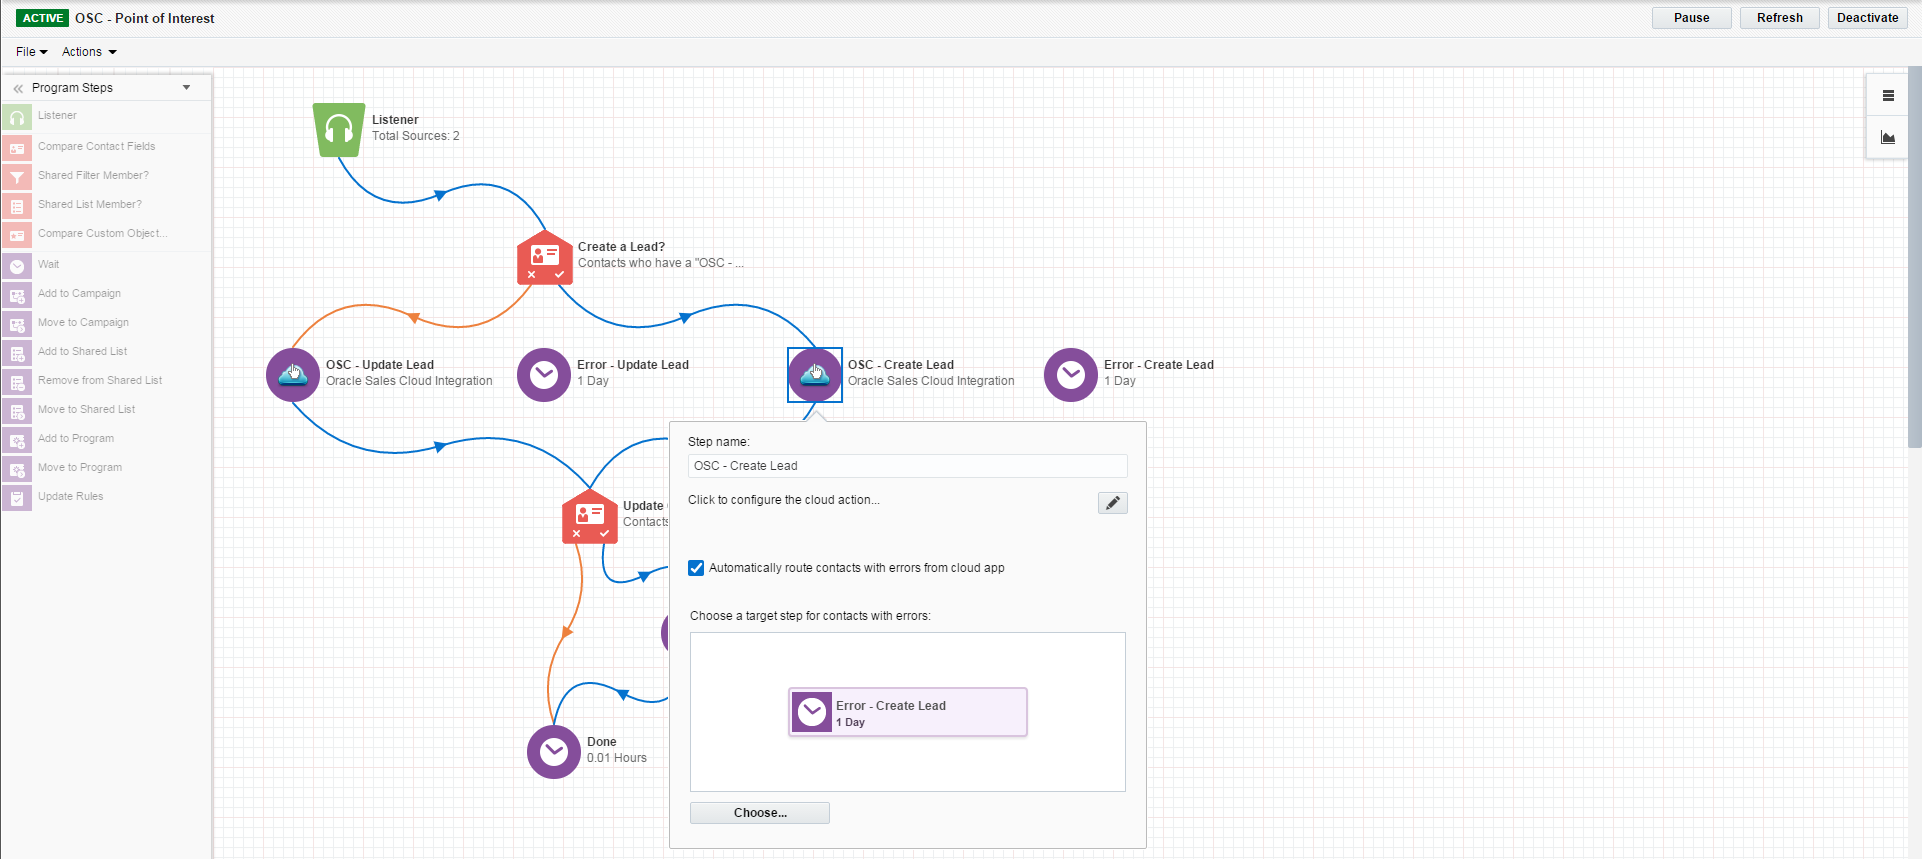Select the Create a Lead? decision node

click(x=544, y=258)
